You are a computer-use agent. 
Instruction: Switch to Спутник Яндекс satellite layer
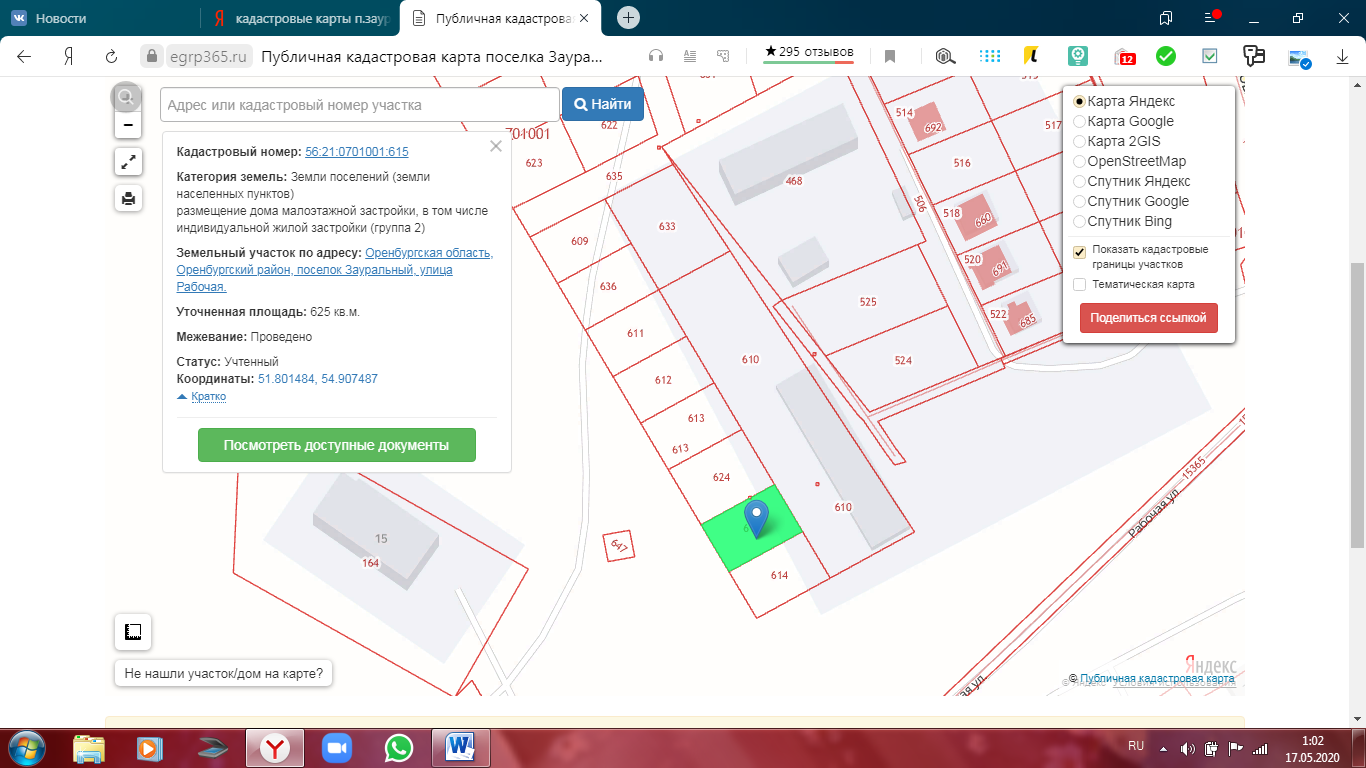[1080, 181]
